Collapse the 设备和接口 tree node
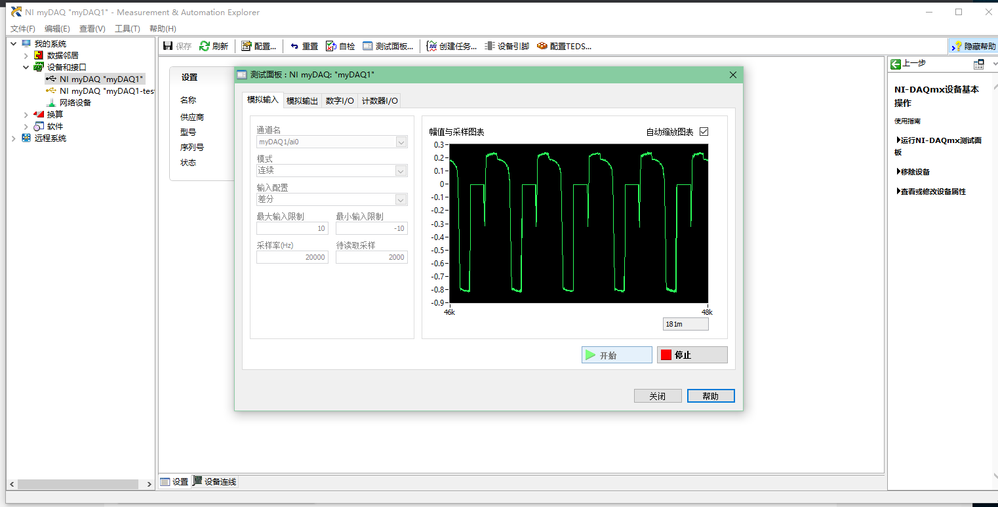This screenshot has width=998, height=507. 25,67
